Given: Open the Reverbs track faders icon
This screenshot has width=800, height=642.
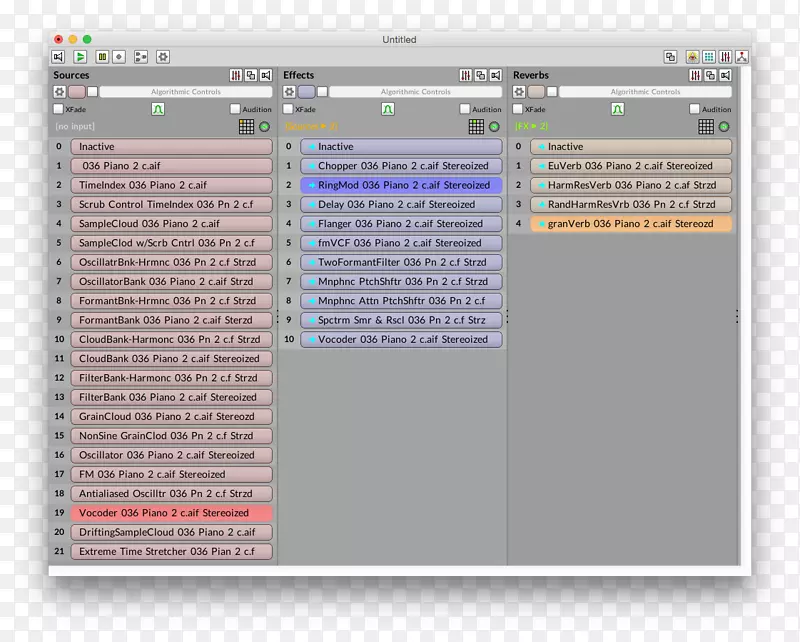Looking at the screenshot, I should (695, 76).
